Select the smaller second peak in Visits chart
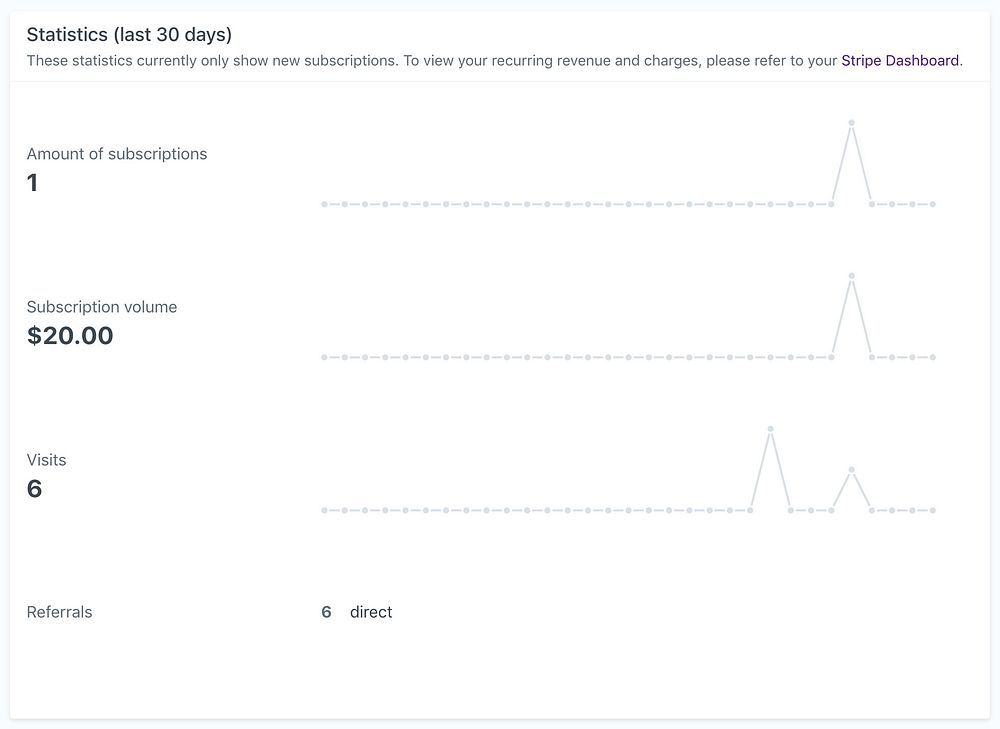This screenshot has height=729, width=1000. [x=851, y=469]
